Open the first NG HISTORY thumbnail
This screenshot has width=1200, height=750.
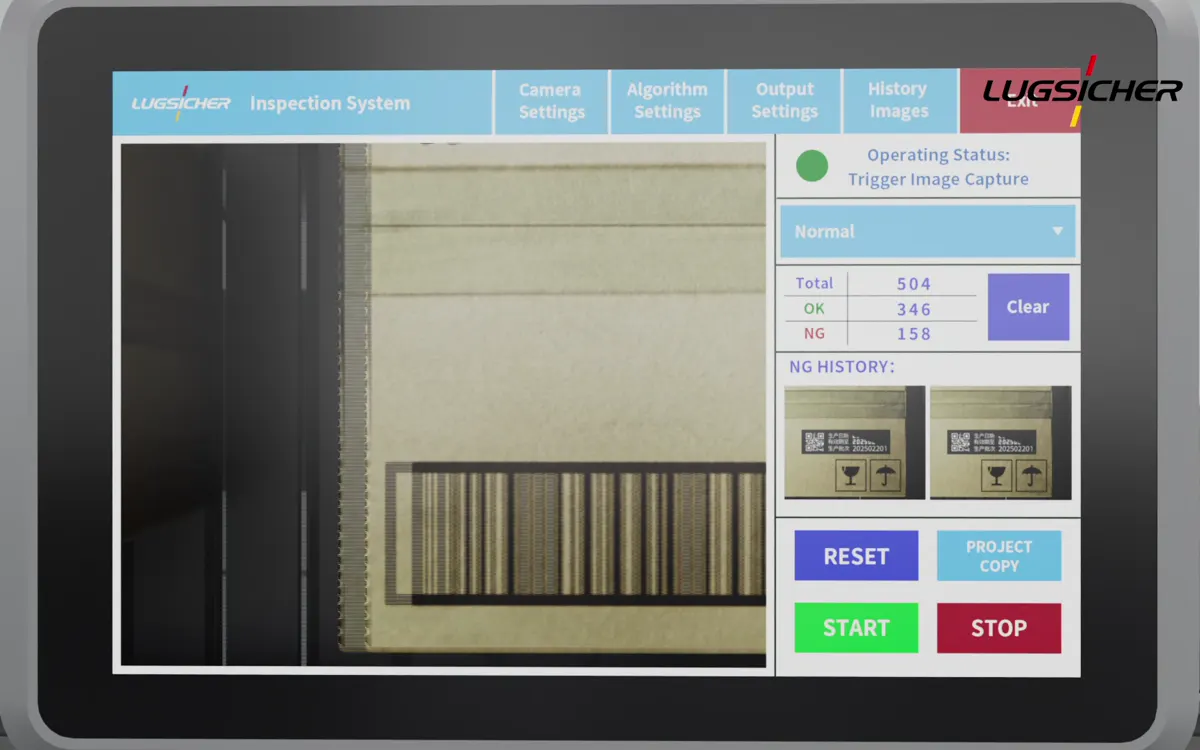click(x=855, y=443)
